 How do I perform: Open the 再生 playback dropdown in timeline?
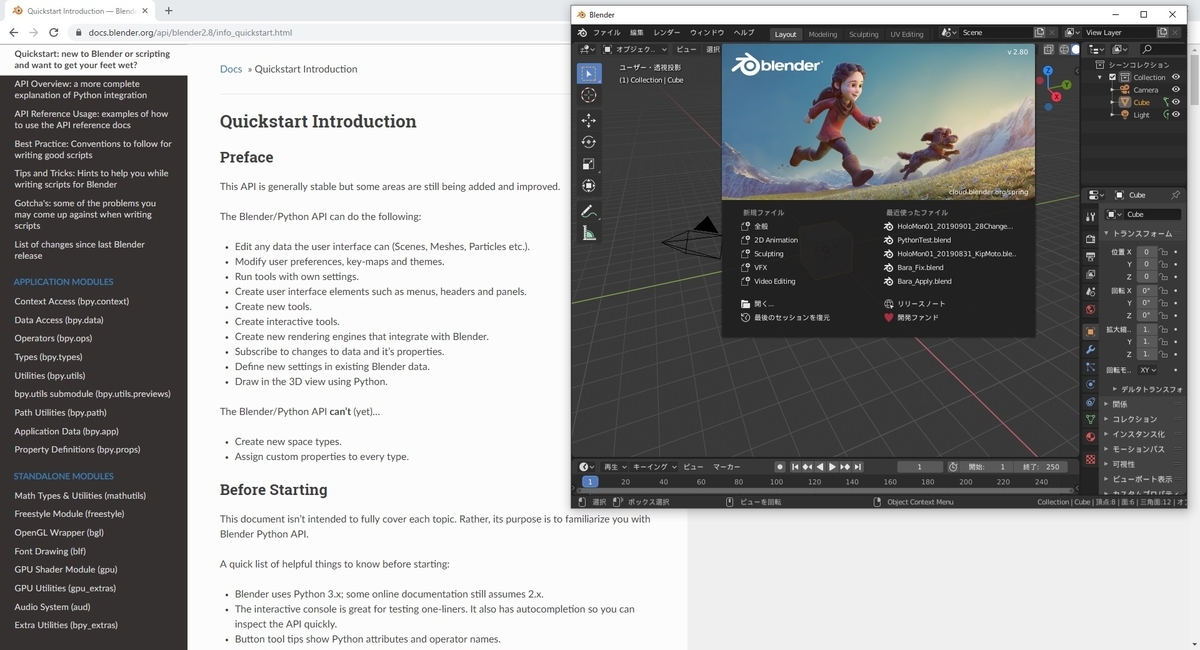615,467
